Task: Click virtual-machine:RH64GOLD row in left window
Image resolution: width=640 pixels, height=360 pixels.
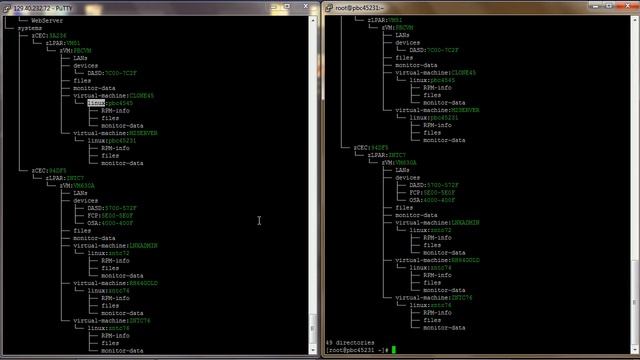Action: (x=115, y=283)
